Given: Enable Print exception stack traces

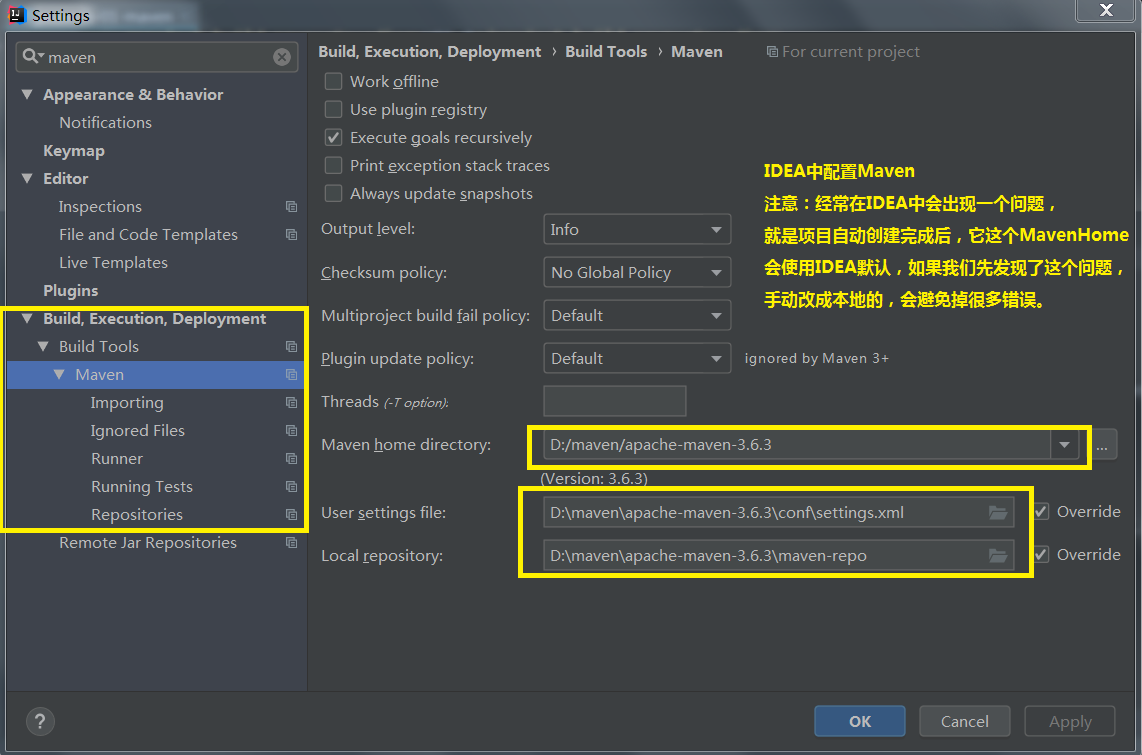Looking at the screenshot, I should pos(334,165).
